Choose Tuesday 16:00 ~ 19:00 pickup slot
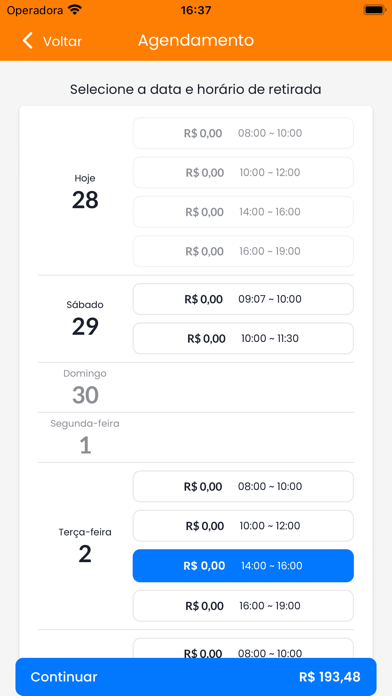392x696 pixels. coord(243,606)
